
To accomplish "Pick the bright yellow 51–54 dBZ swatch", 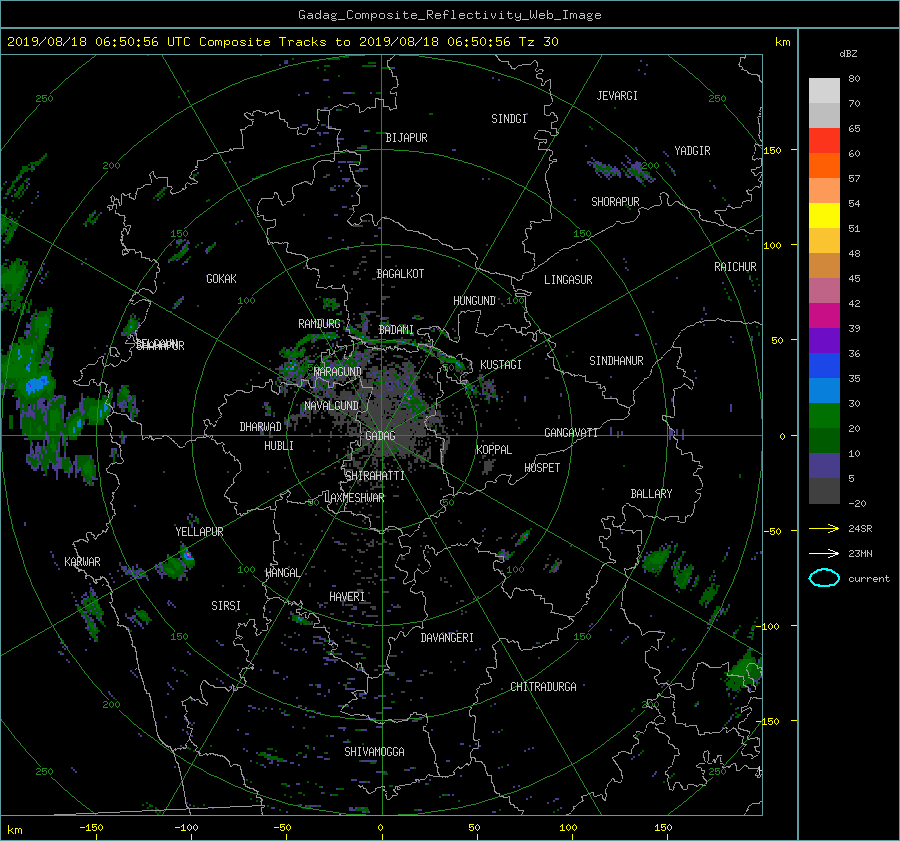I will coord(824,215).
